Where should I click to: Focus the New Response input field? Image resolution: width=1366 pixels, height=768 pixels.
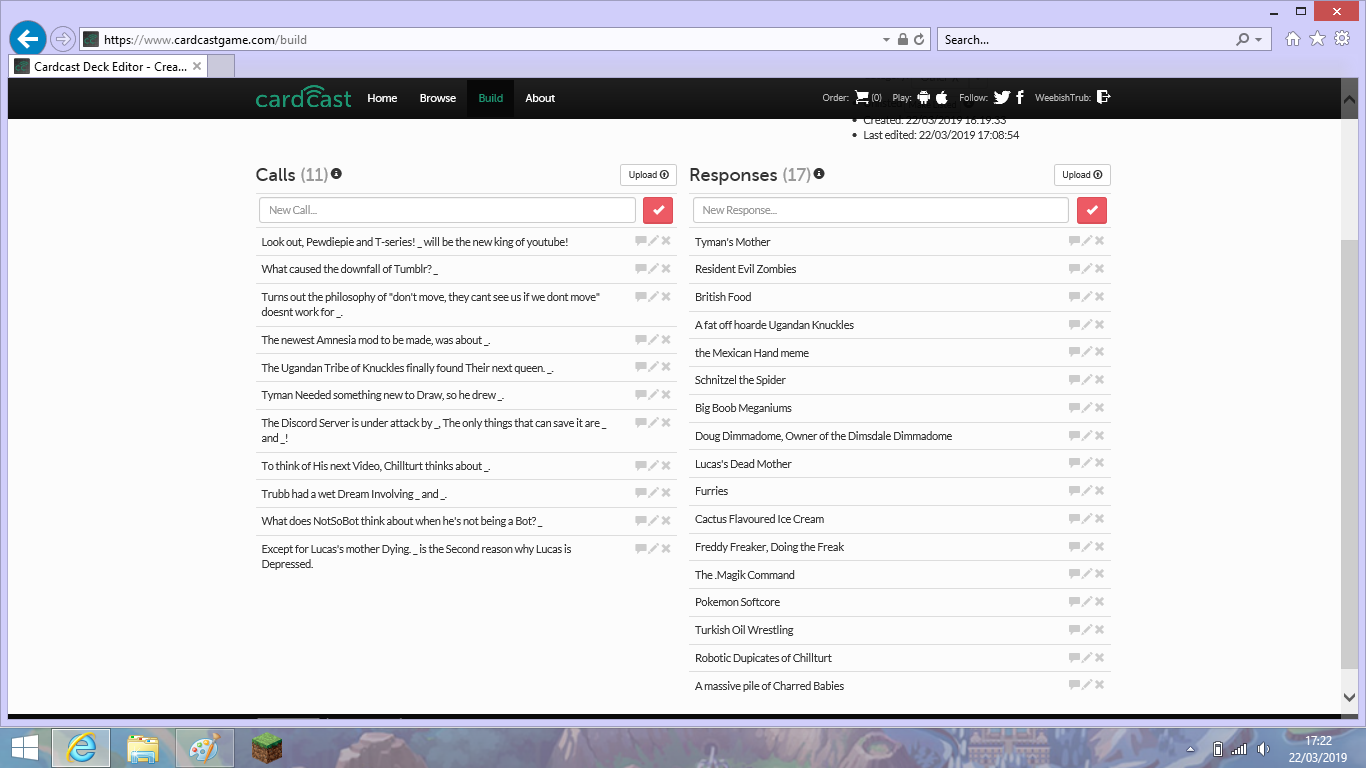pyautogui.click(x=881, y=210)
